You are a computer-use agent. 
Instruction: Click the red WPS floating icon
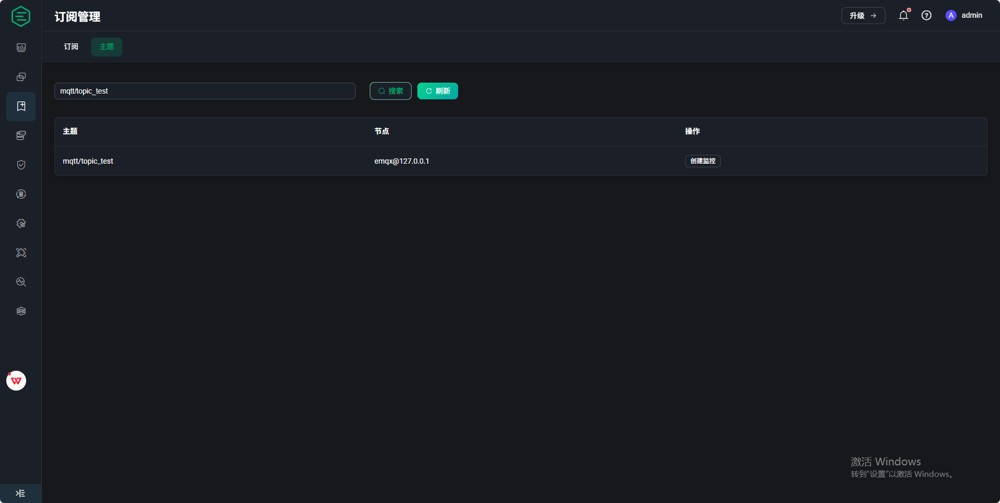click(16, 381)
